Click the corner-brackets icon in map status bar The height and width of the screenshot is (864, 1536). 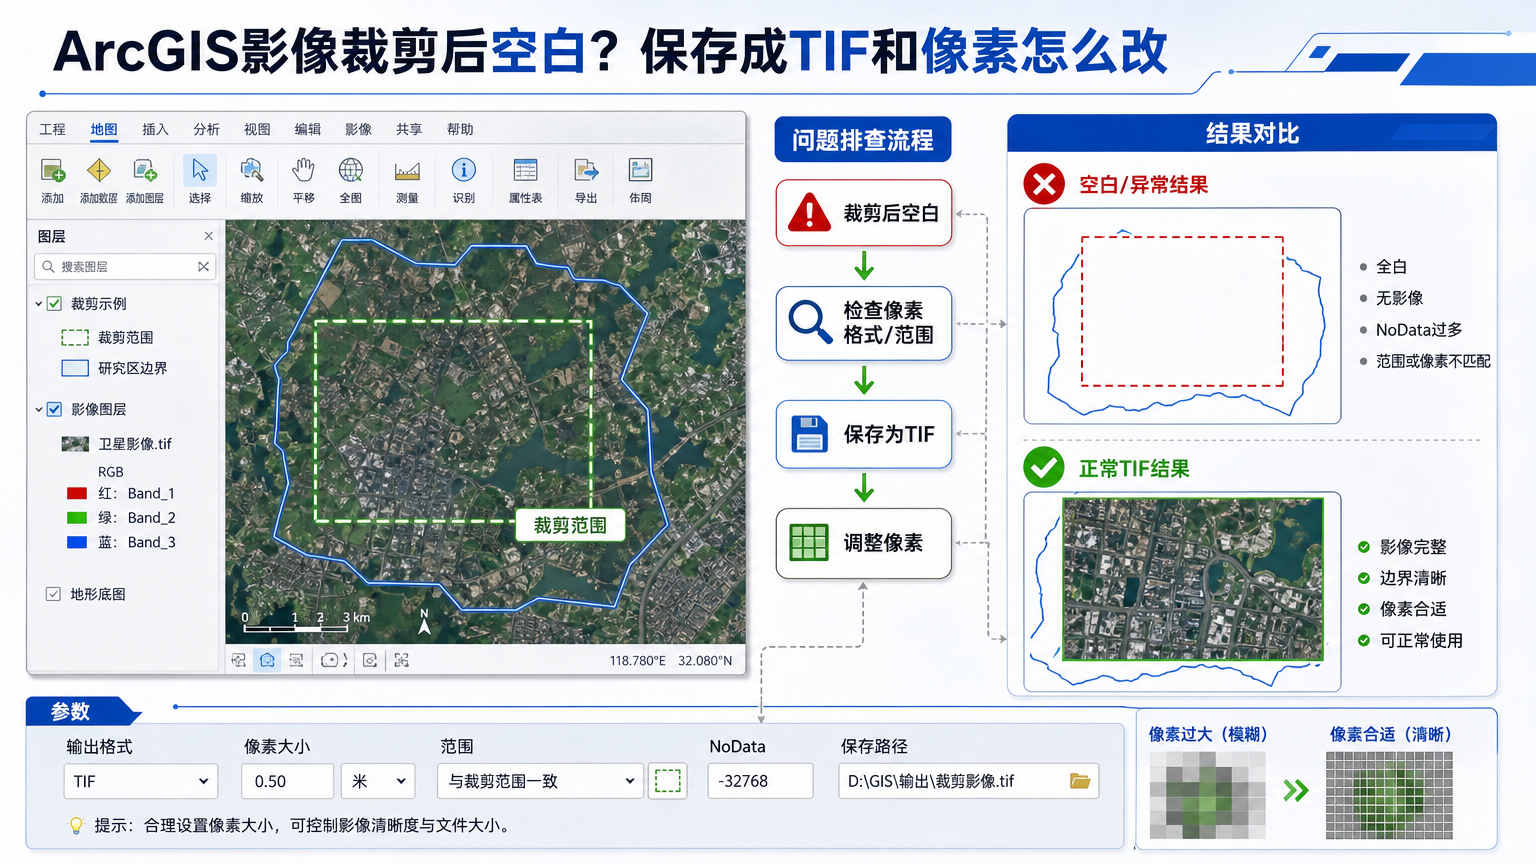tap(402, 660)
